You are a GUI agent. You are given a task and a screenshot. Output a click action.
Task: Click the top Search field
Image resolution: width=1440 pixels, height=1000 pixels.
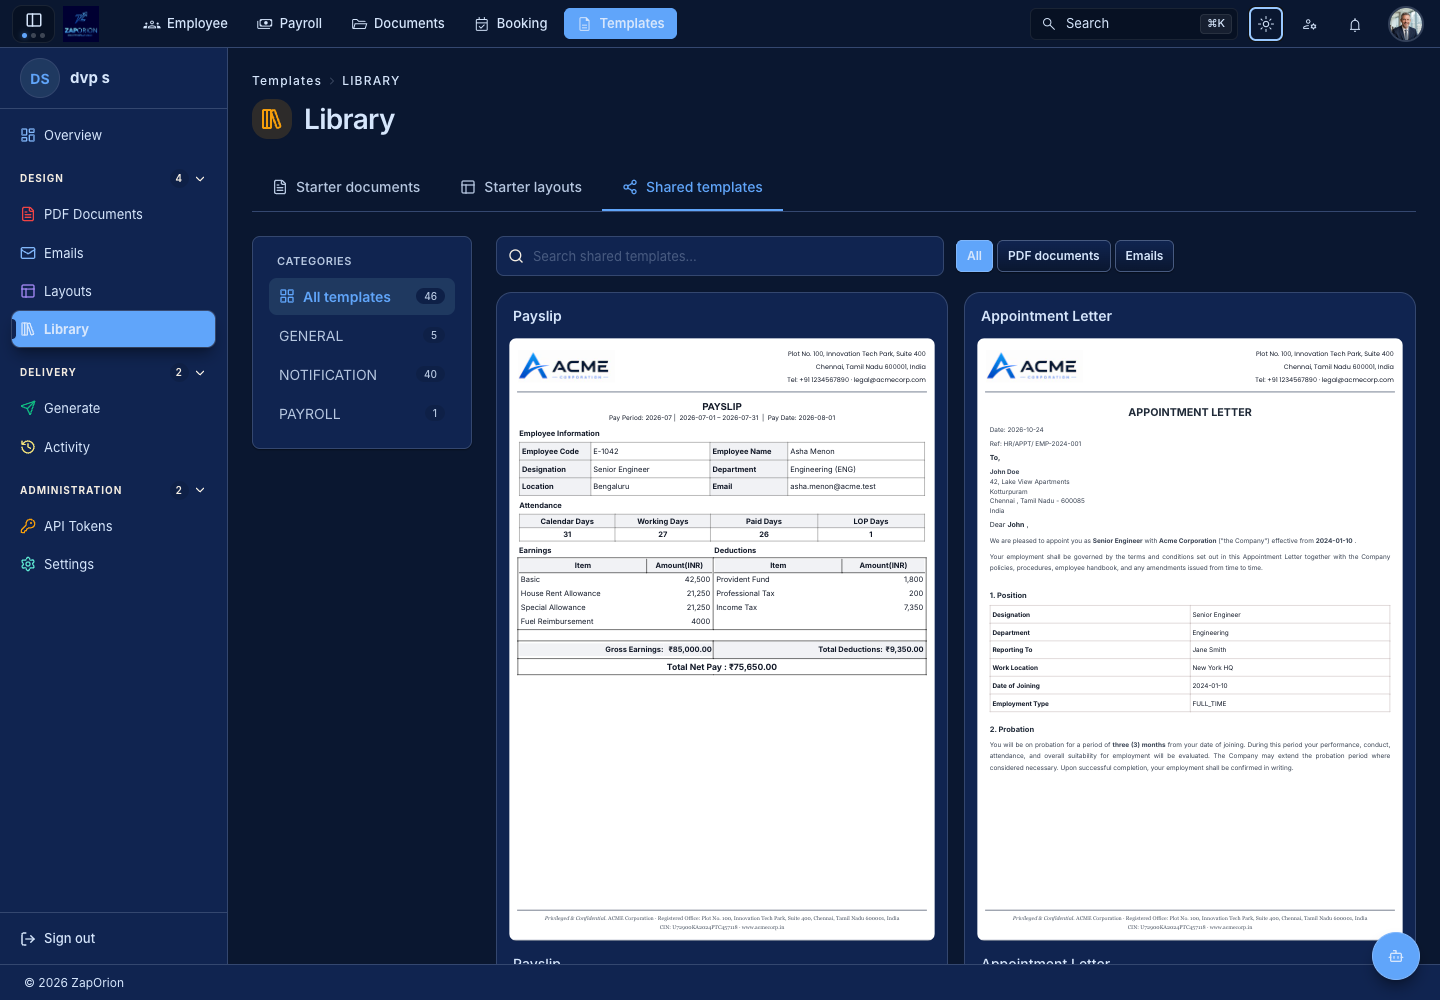click(x=1134, y=23)
